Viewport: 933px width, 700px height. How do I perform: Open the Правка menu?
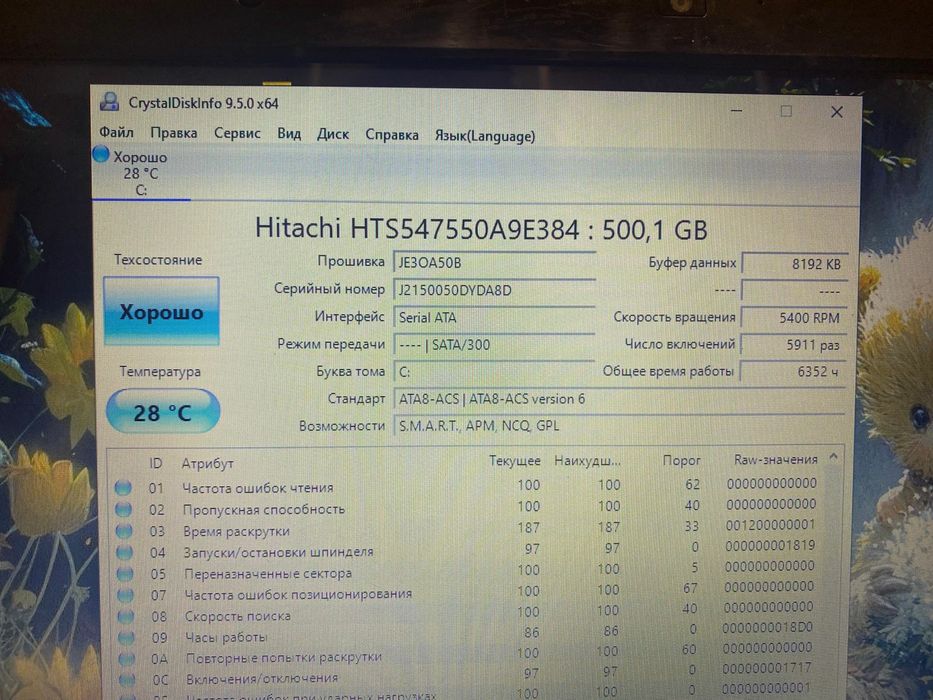pos(173,132)
